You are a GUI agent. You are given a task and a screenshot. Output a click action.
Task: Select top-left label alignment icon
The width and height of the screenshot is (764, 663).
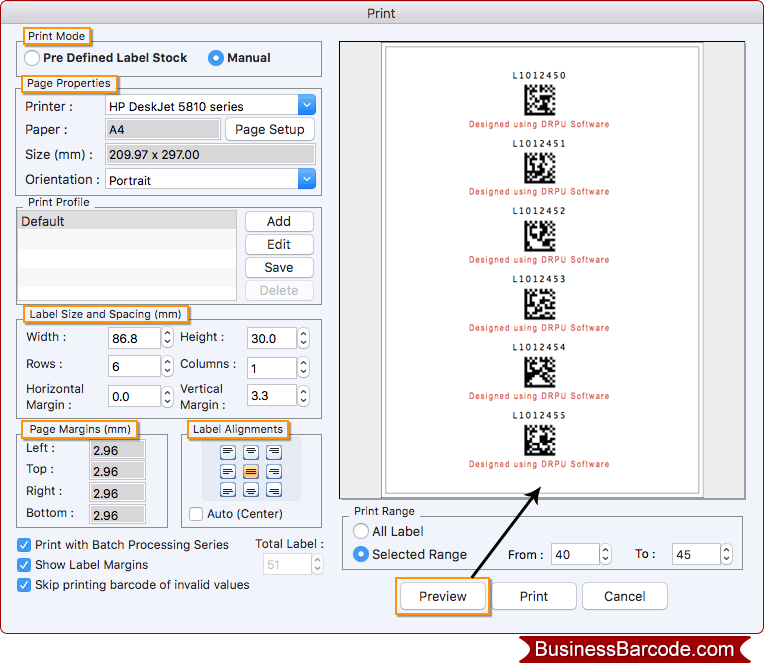coord(228,452)
